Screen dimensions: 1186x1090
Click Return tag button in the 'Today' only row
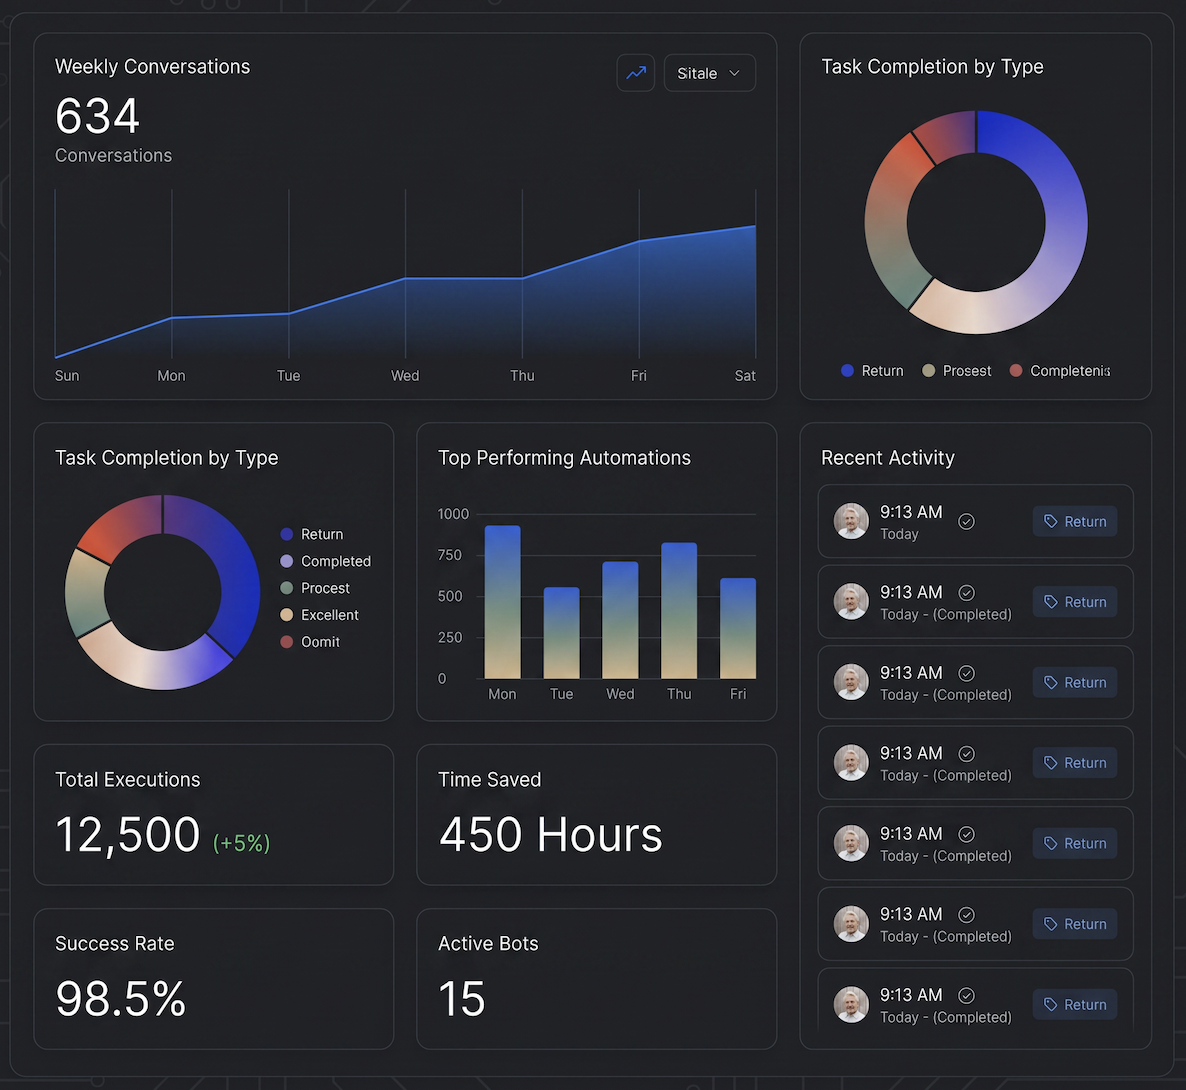[1075, 521]
